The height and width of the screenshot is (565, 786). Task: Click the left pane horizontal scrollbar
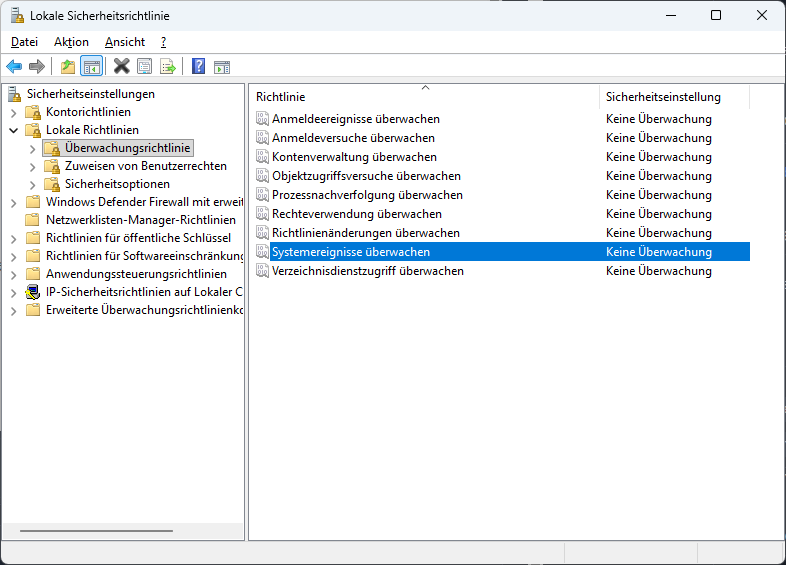pos(95,531)
